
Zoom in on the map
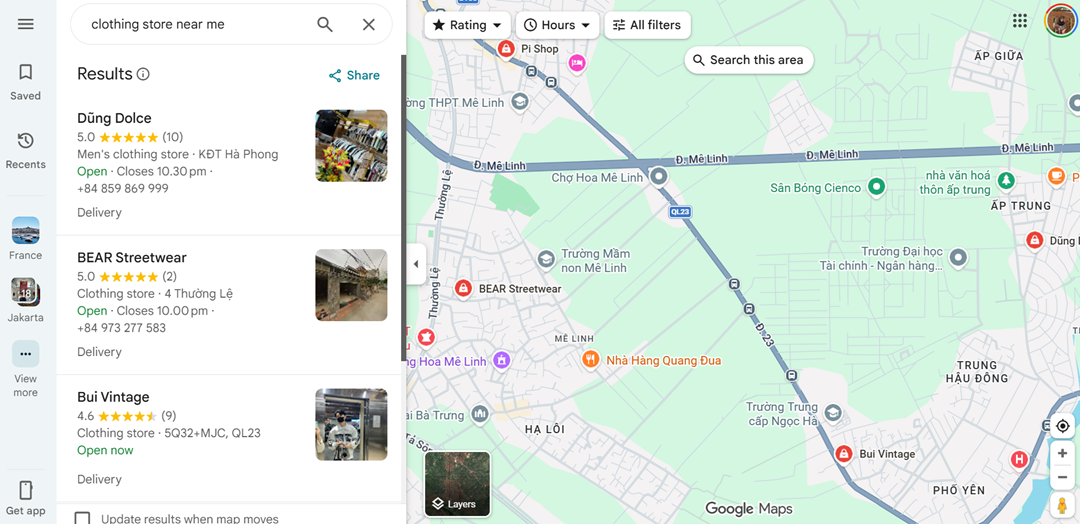click(1062, 453)
